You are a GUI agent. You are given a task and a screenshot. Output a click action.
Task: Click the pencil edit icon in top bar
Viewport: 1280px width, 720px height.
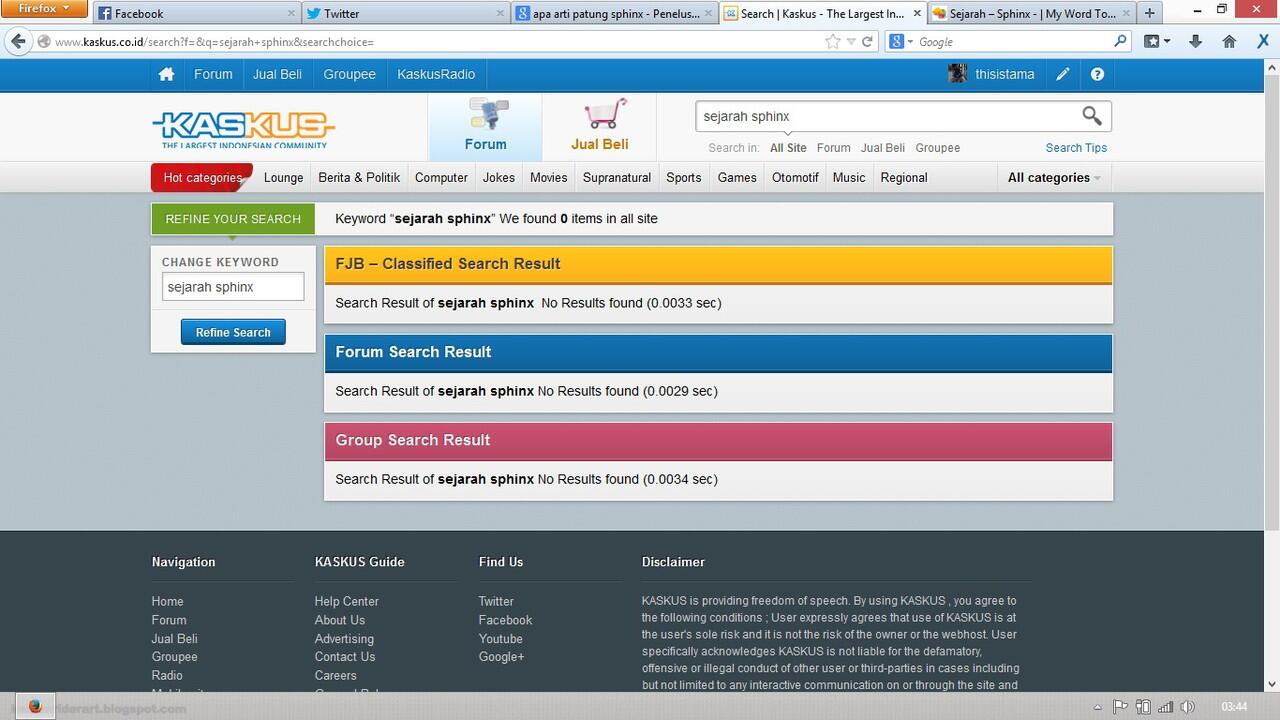pyautogui.click(x=1063, y=74)
